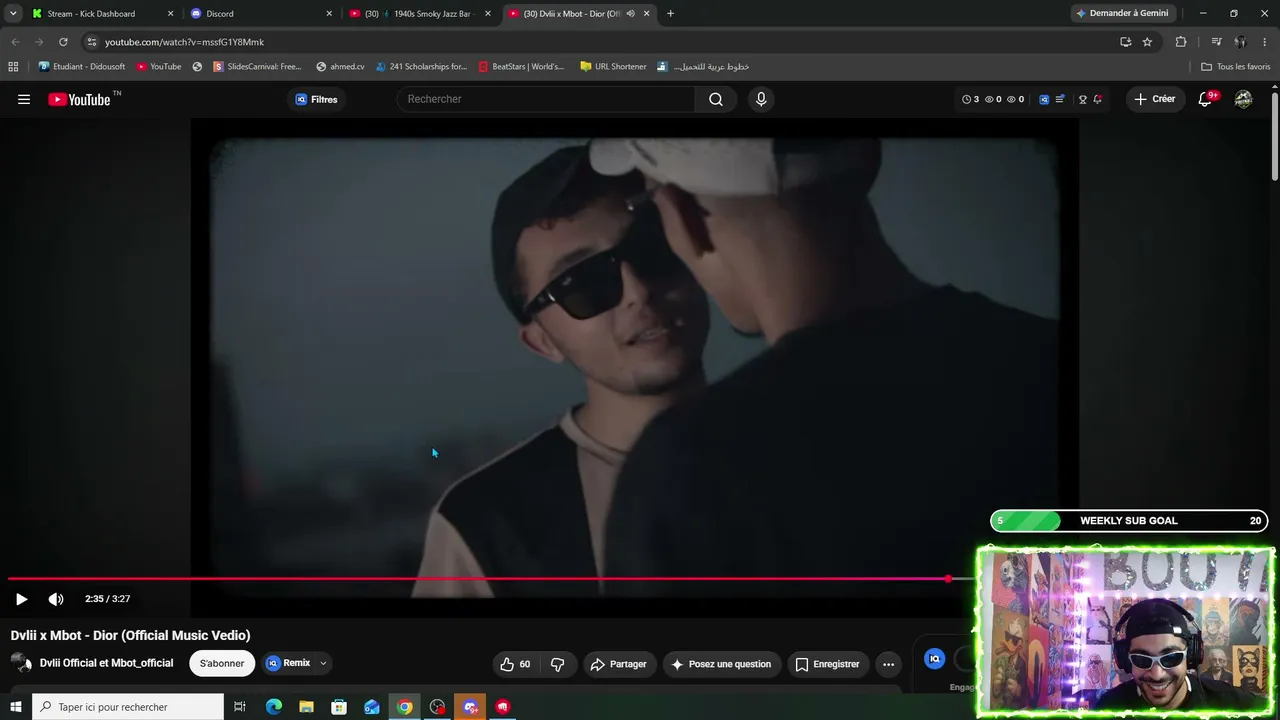Save the video with Enregistrer
Viewport: 1280px width, 720px height.
(x=827, y=664)
